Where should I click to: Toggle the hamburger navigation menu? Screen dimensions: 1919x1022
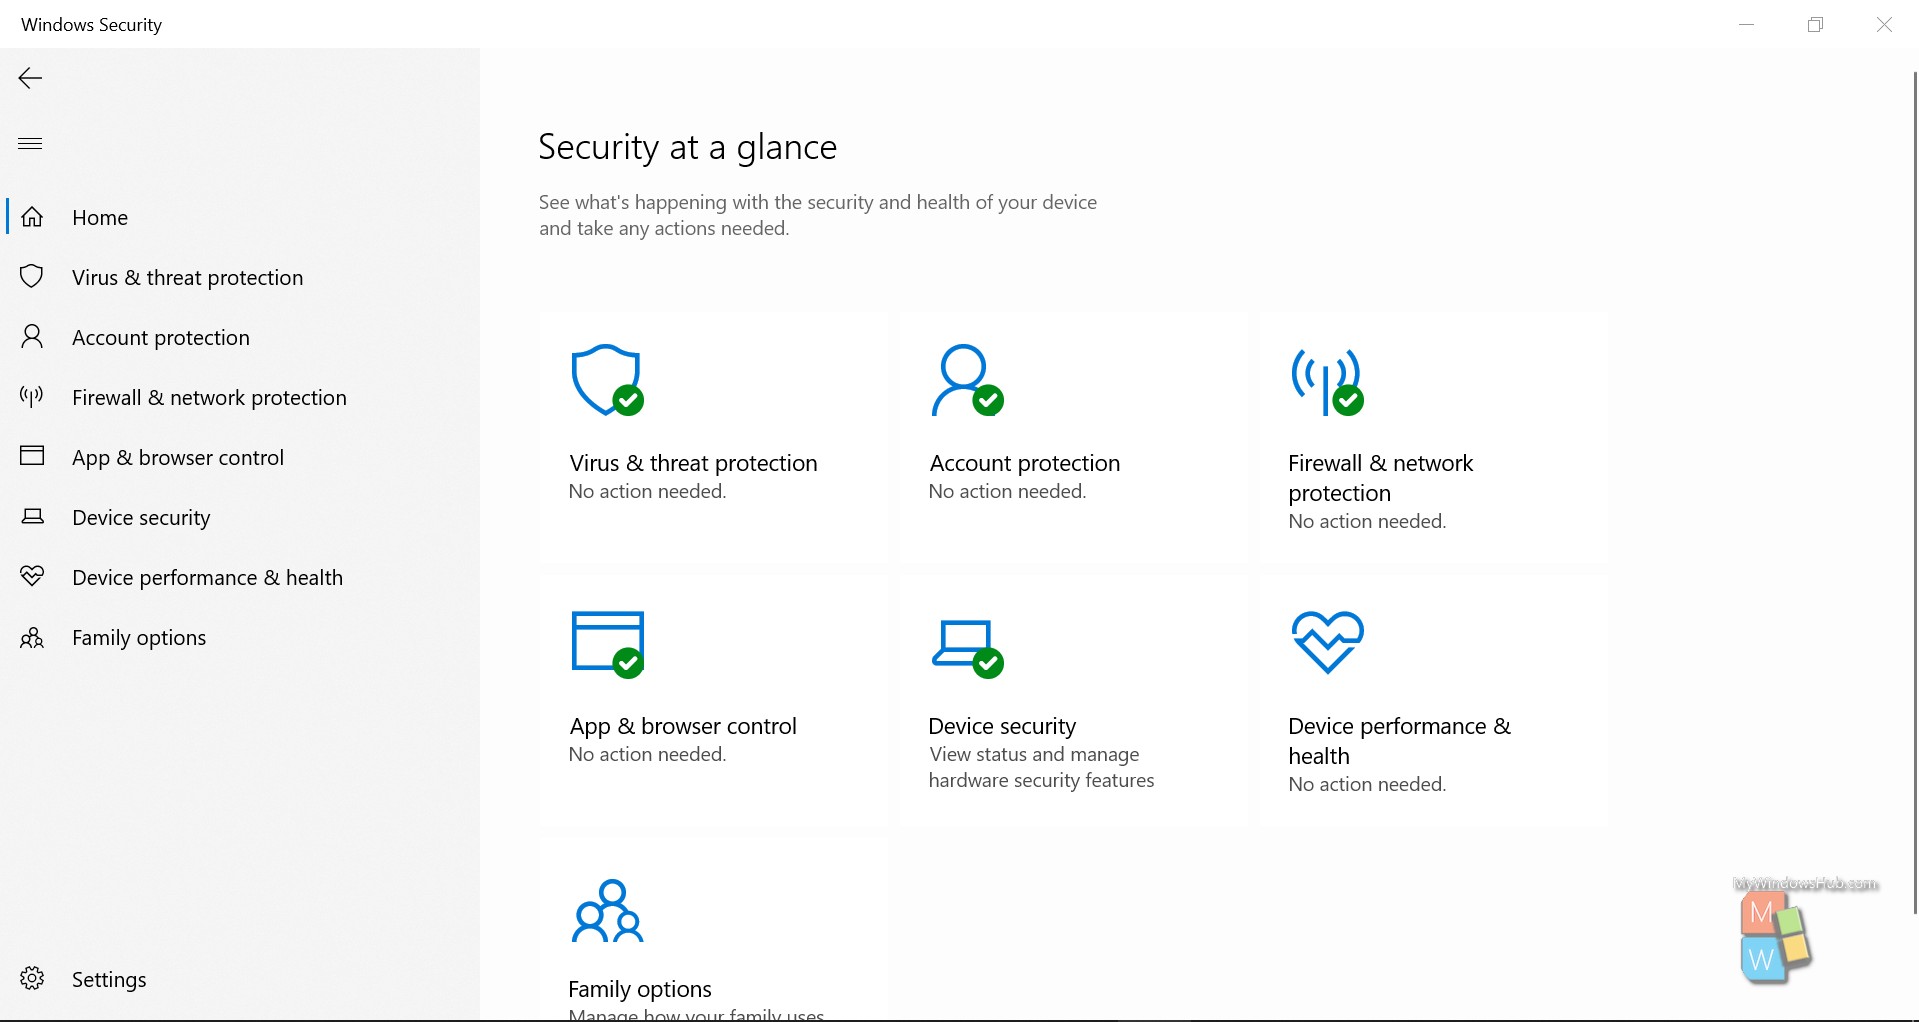point(30,143)
